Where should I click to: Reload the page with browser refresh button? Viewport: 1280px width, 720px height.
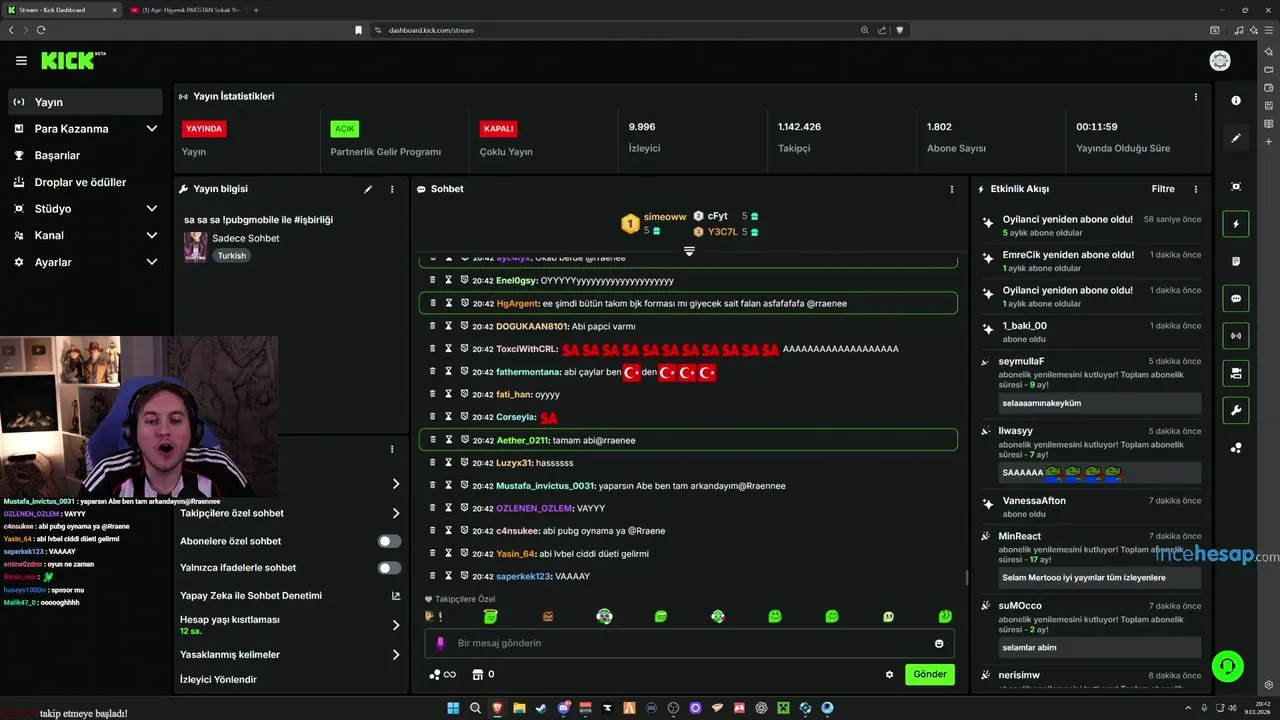coord(40,30)
